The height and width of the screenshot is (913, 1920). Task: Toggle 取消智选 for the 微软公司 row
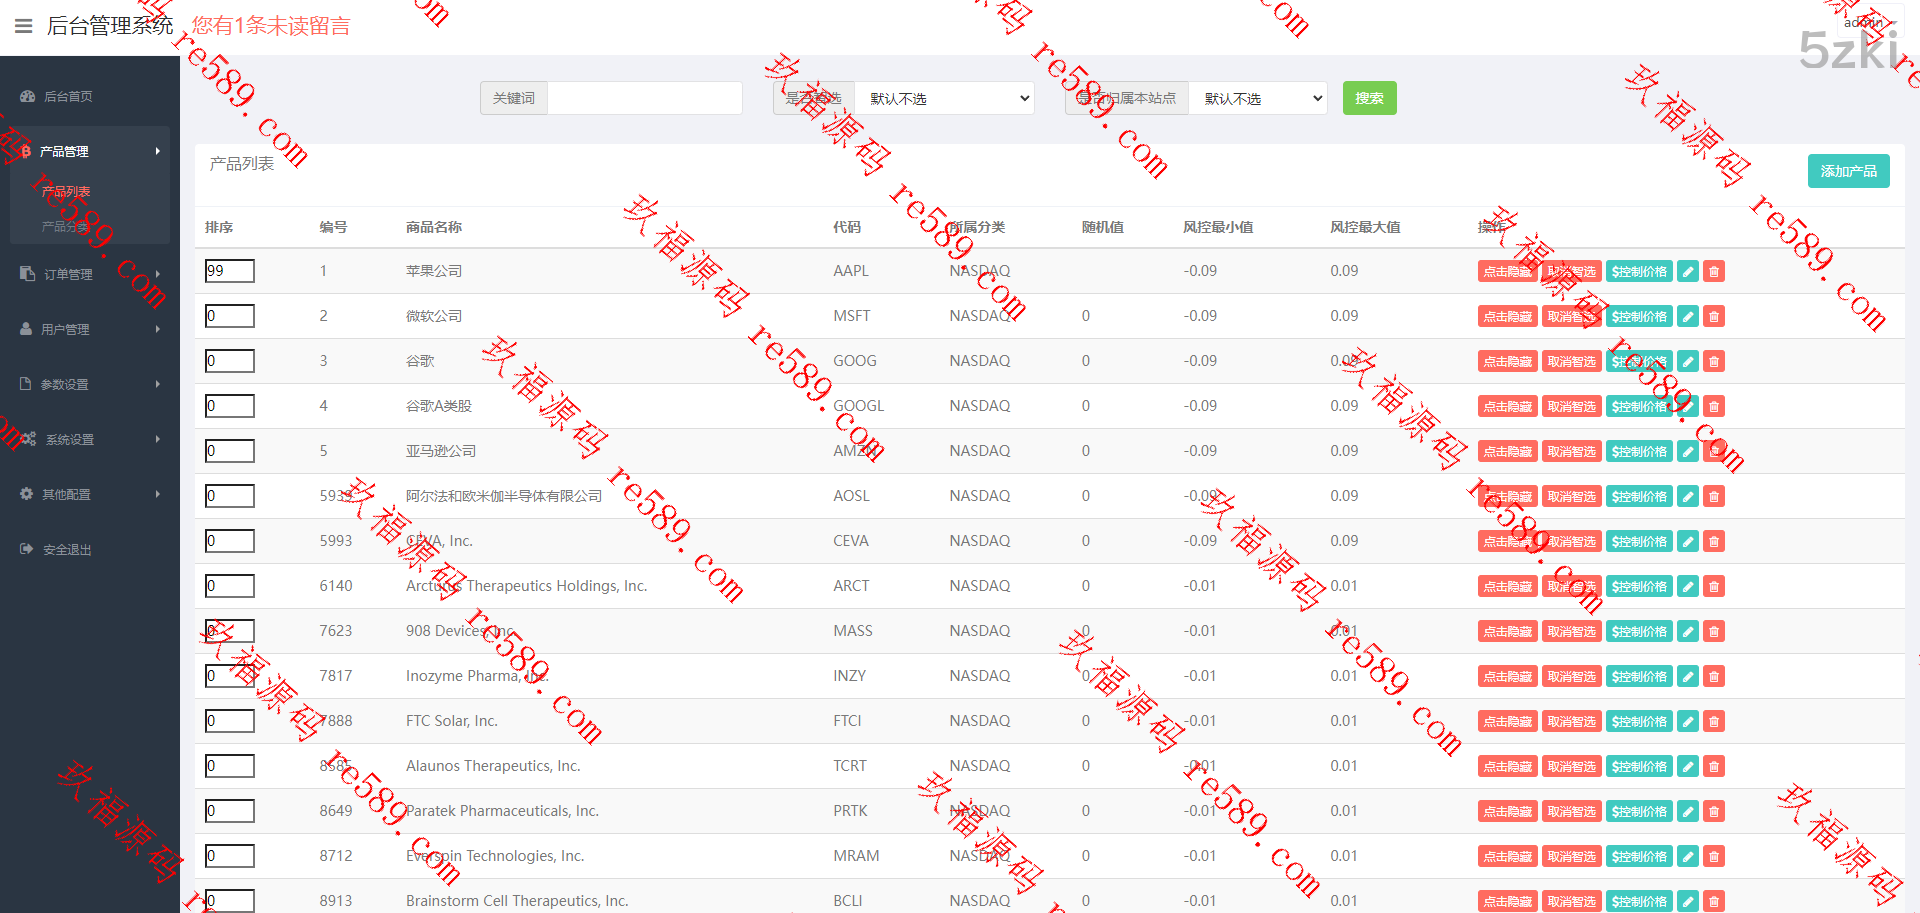point(1571,317)
